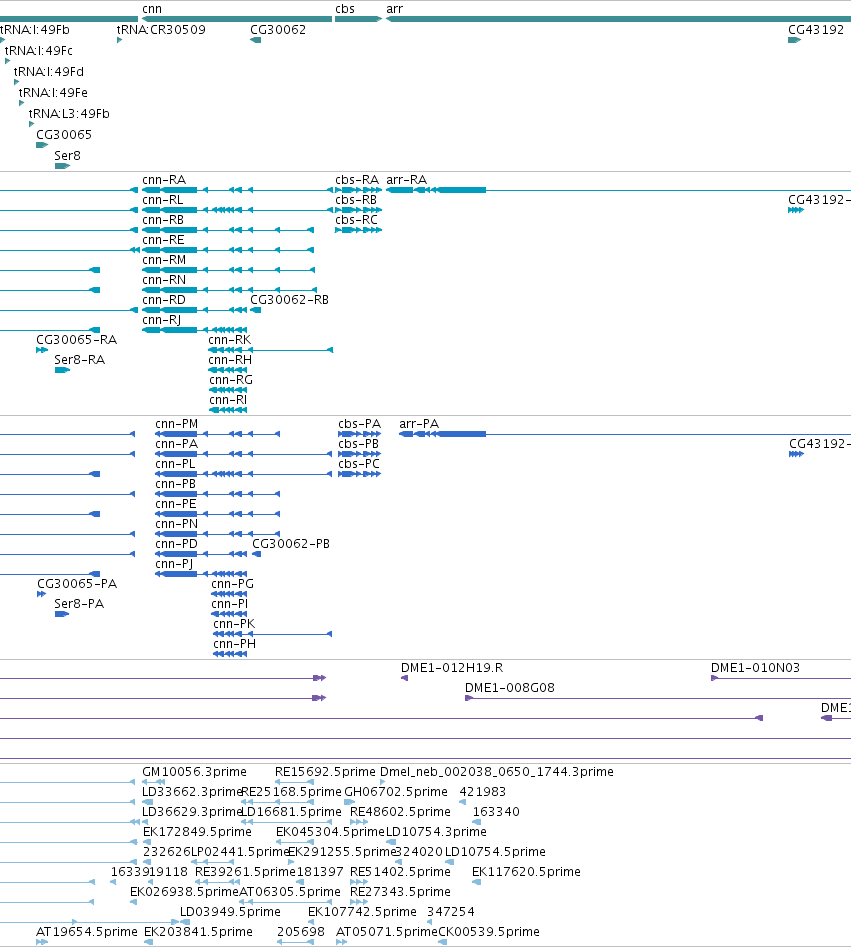Image resolution: width=851 pixels, height=947 pixels.
Task: Select the 347254 EST label
Action: tap(451, 911)
